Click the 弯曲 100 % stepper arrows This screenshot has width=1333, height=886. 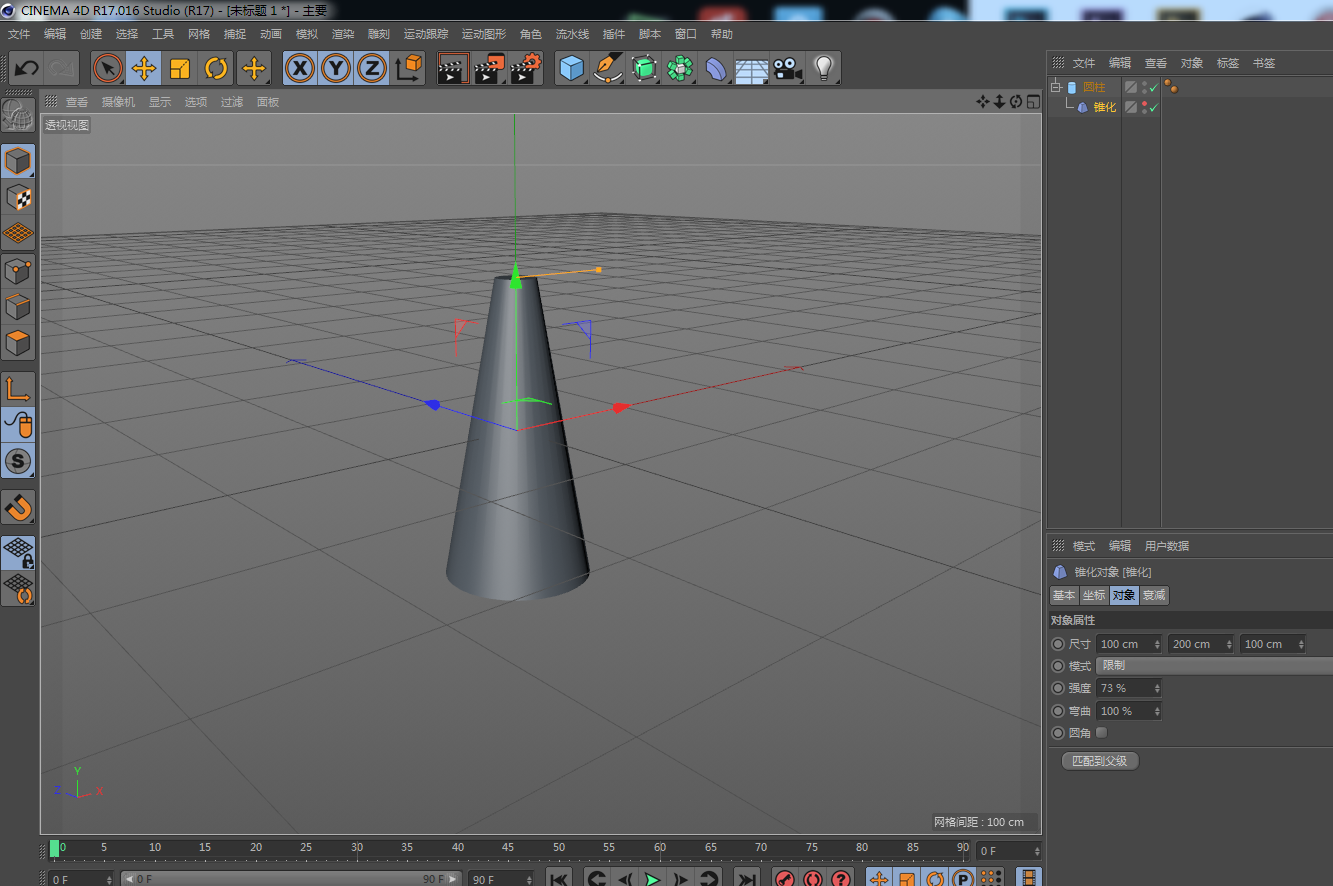[x=1157, y=711]
